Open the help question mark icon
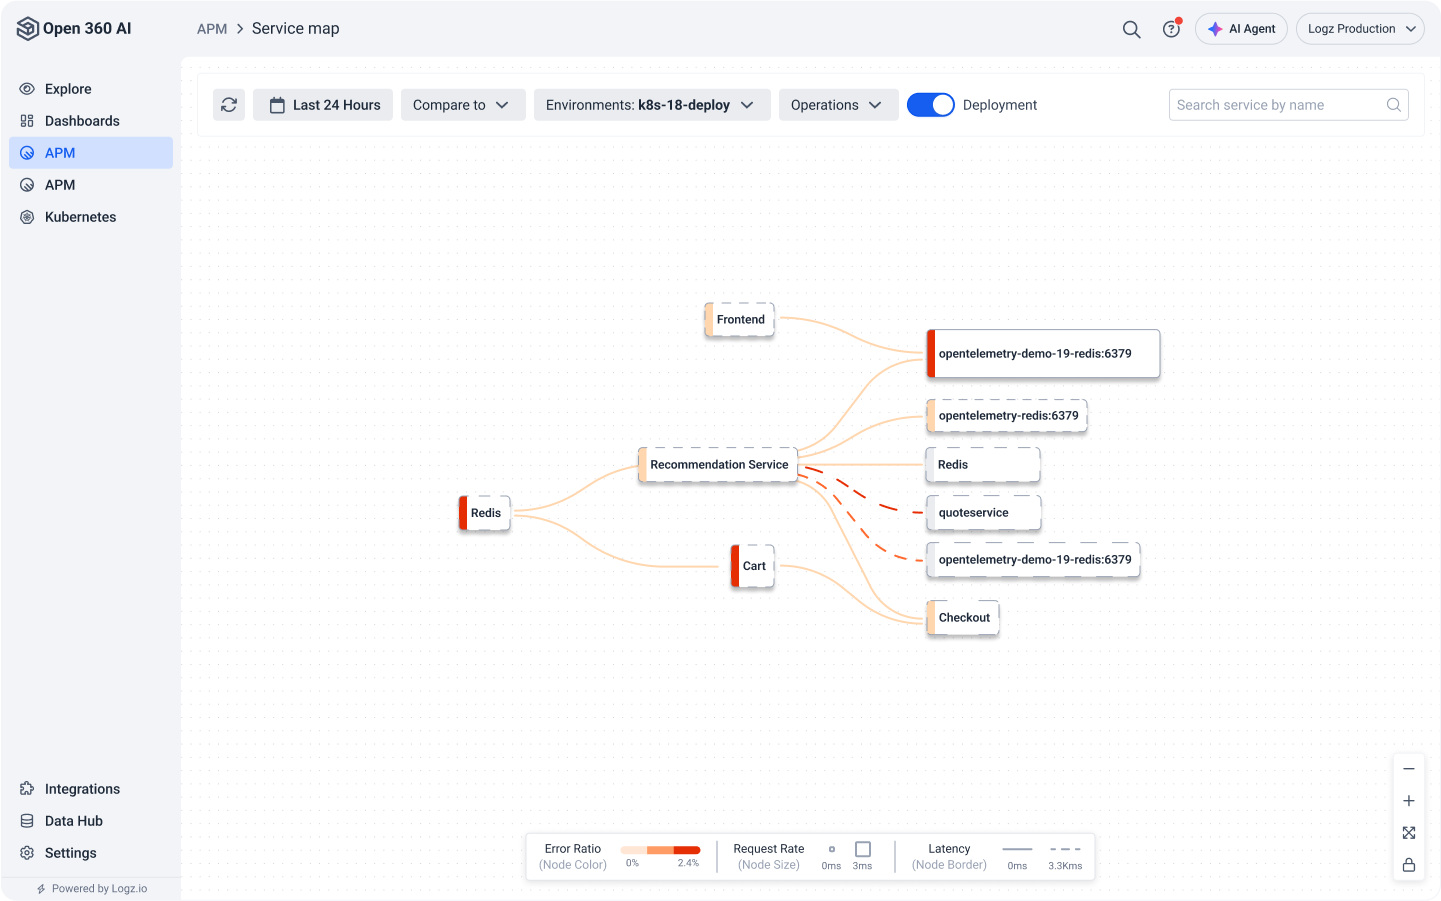The width and height of the screenshot is (1441, 901). 1171,29
